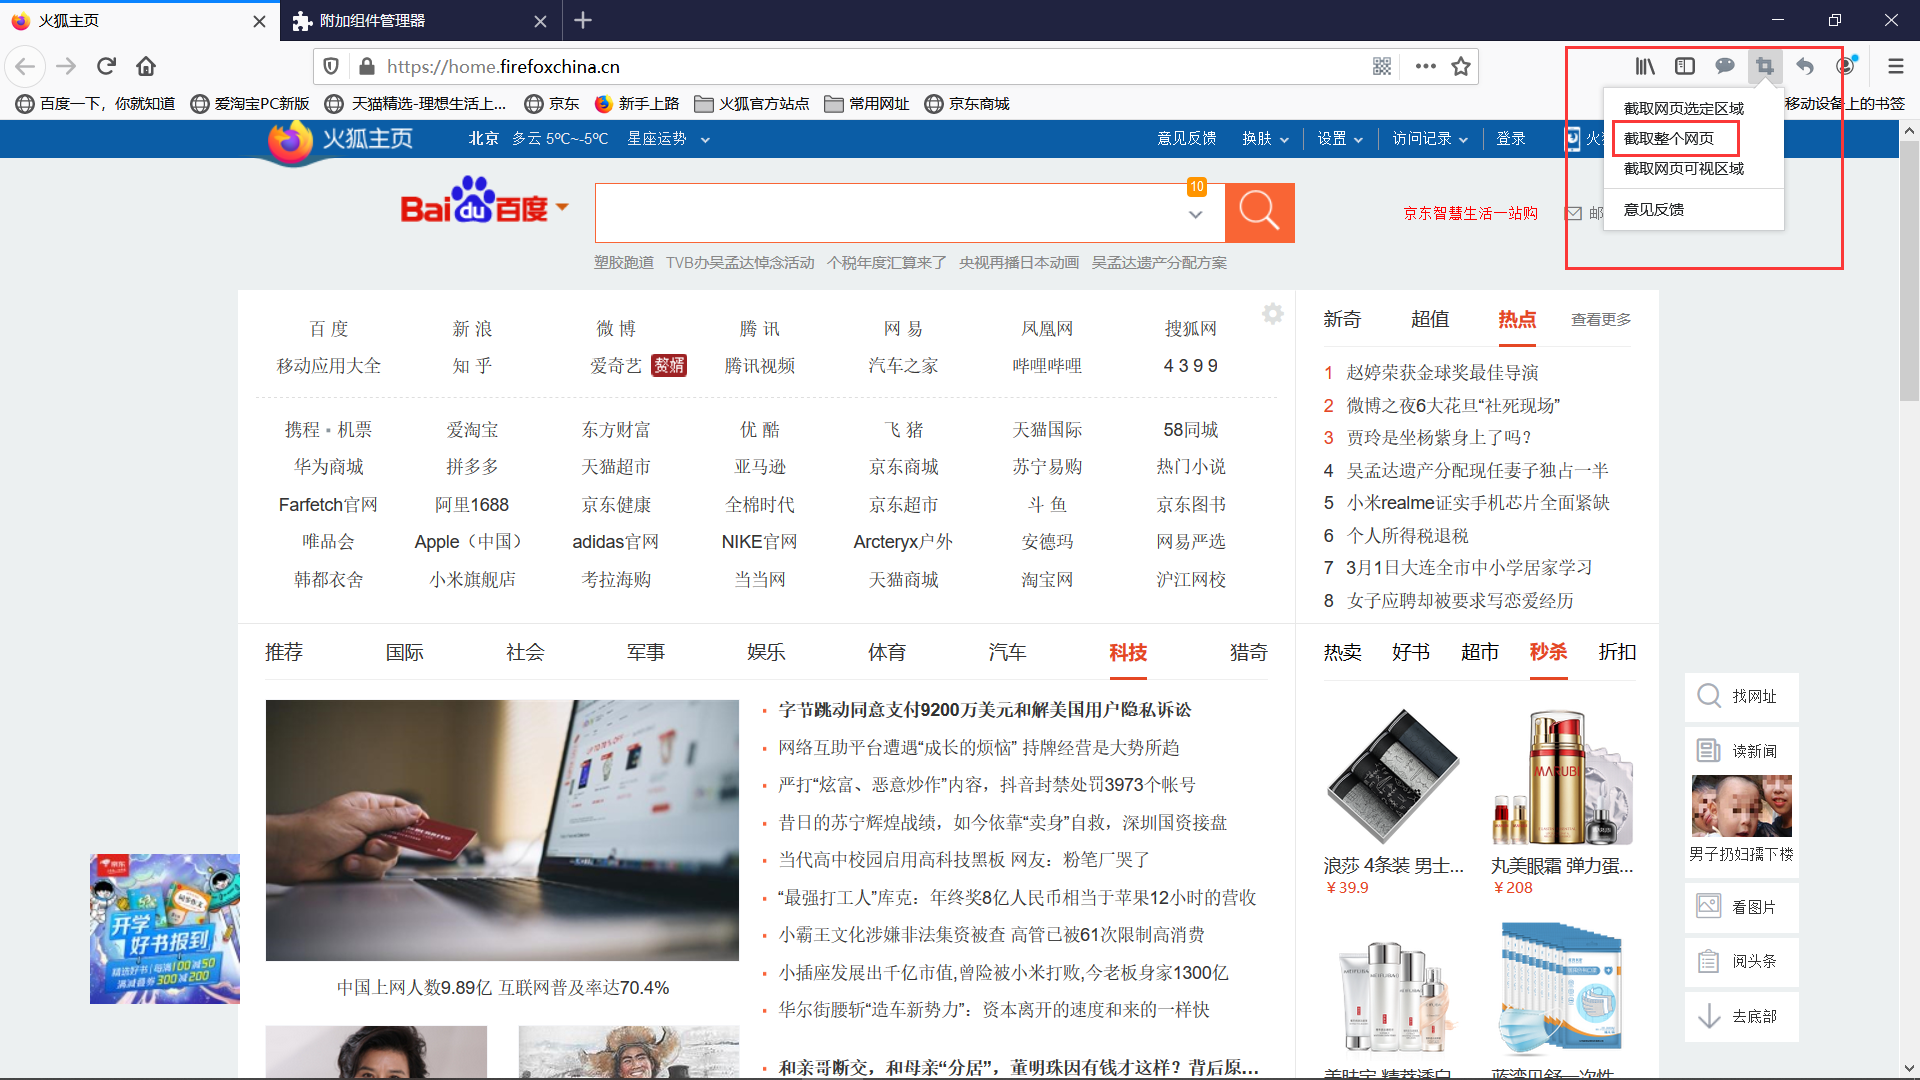
Task: Expand the 星座运势 dropdown arrow
Action: pos(705,140)
